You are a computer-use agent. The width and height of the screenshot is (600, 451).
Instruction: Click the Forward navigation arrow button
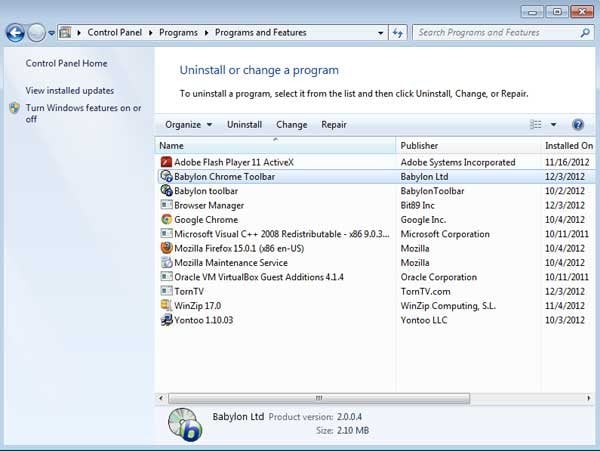click(x=36, y=33)
